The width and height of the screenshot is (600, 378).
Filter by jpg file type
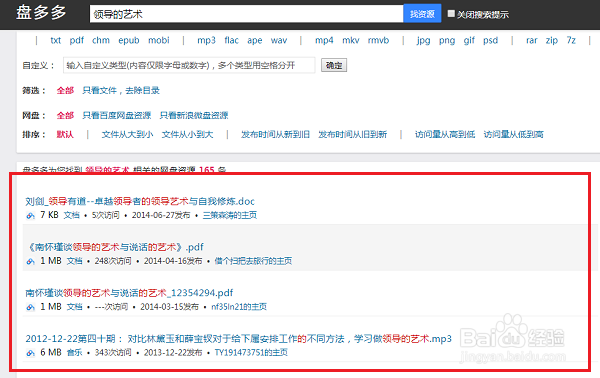coord(423,40)
